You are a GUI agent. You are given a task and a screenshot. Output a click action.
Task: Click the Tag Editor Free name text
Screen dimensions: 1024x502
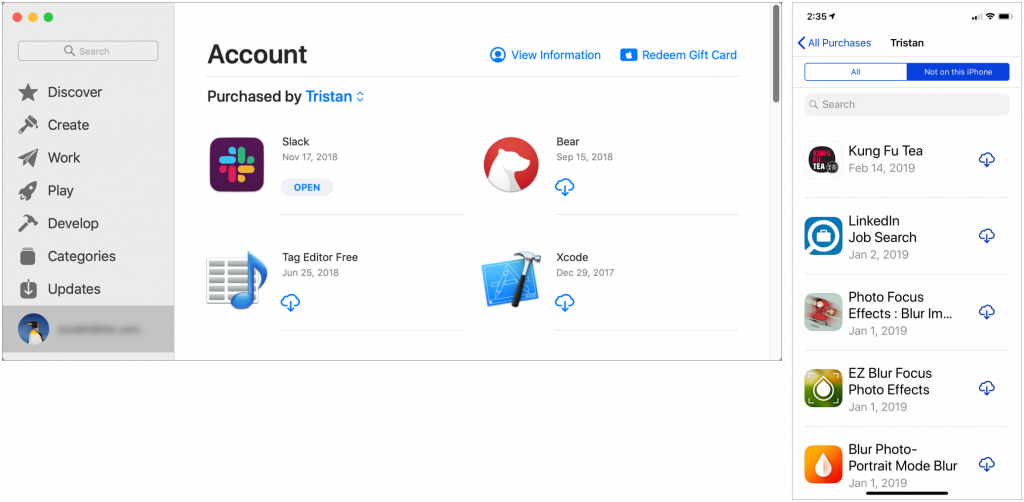(320, 257)
